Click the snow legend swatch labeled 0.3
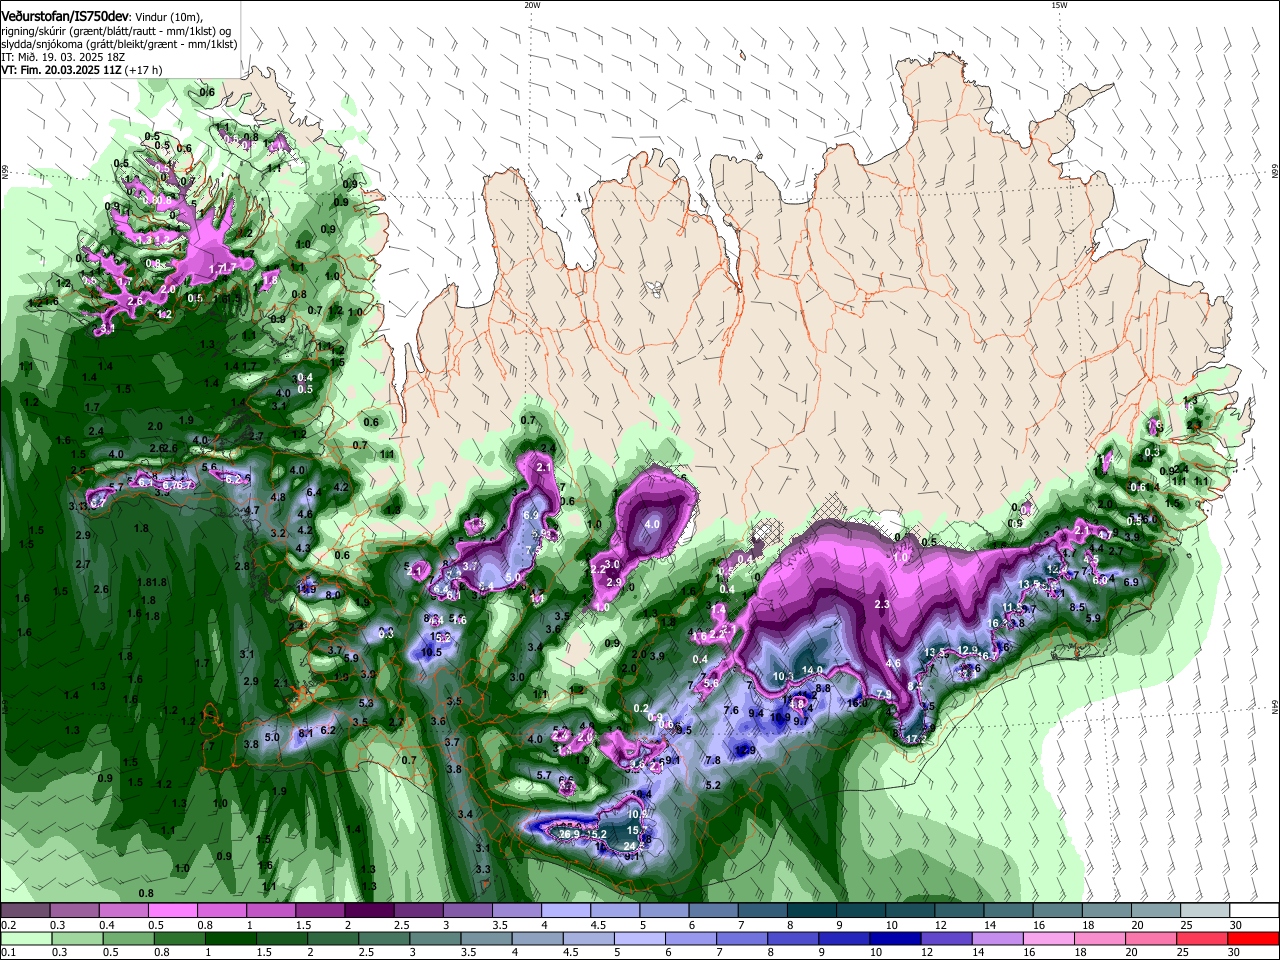This screenshot has width=1280, height=960. [74, 911]
